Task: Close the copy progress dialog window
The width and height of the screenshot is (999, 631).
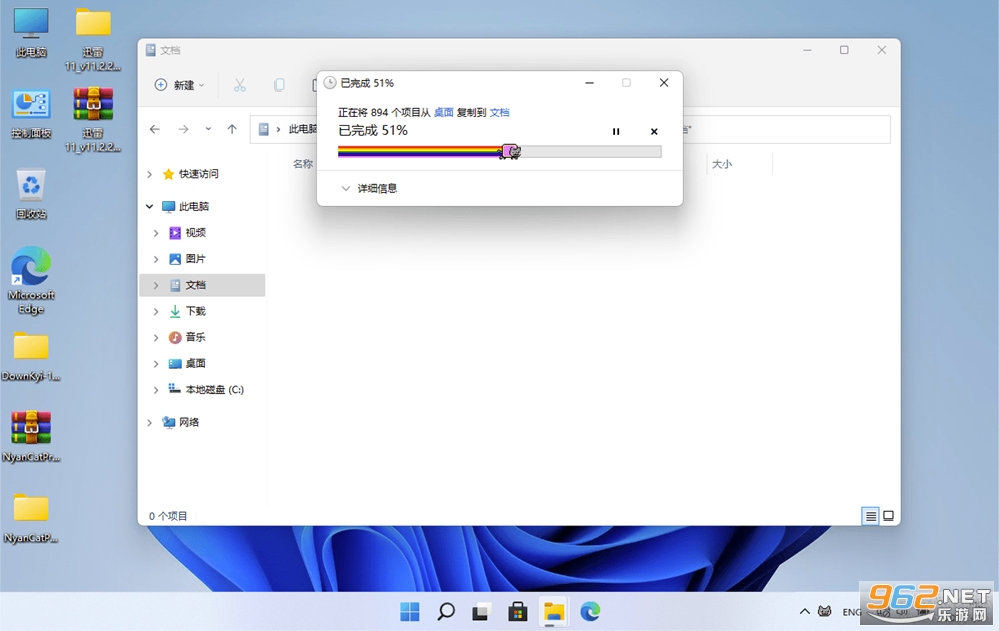Action: [664, 83]
